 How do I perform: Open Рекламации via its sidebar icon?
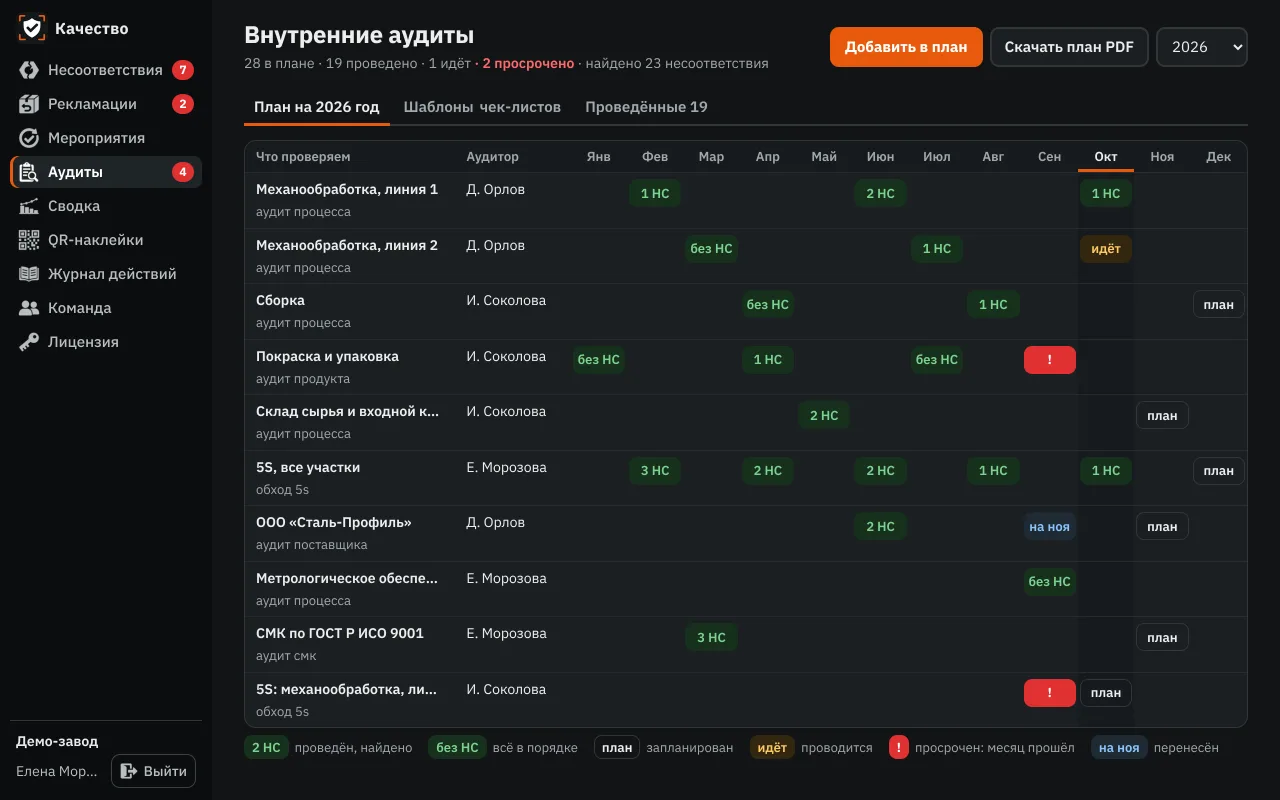[29, 104]
